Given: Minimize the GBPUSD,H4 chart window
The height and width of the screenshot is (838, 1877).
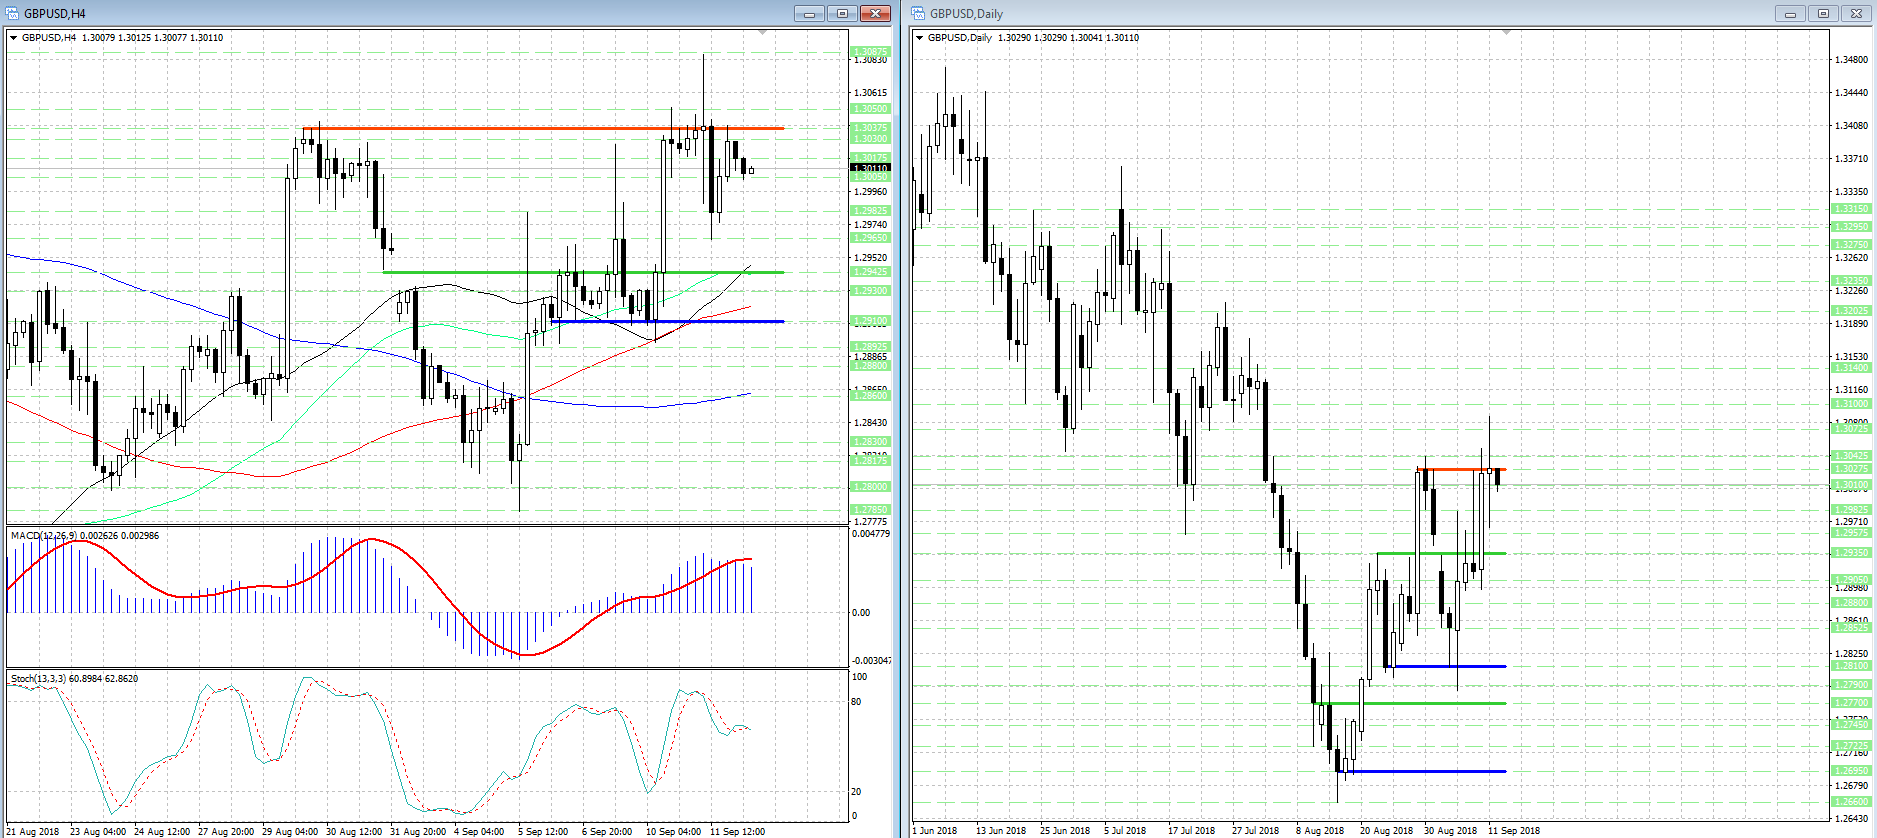Looking at the screenshot, I should pos(810,13).
